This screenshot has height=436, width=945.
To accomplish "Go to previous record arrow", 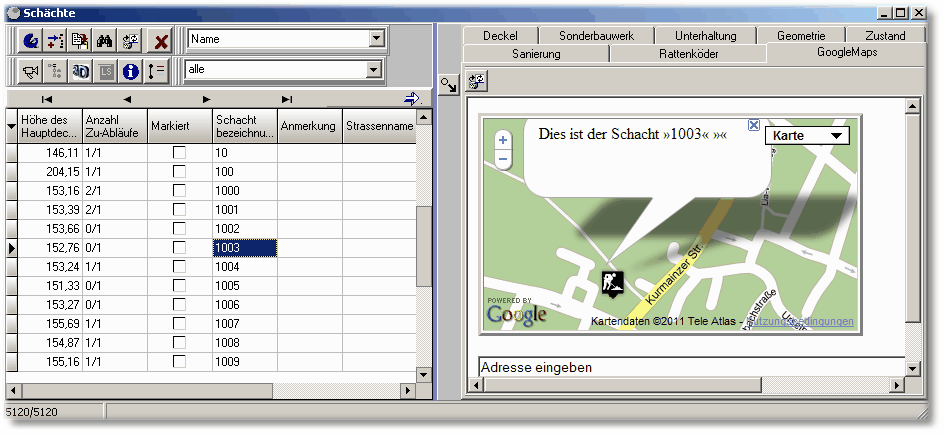I will tap(127, 99).
